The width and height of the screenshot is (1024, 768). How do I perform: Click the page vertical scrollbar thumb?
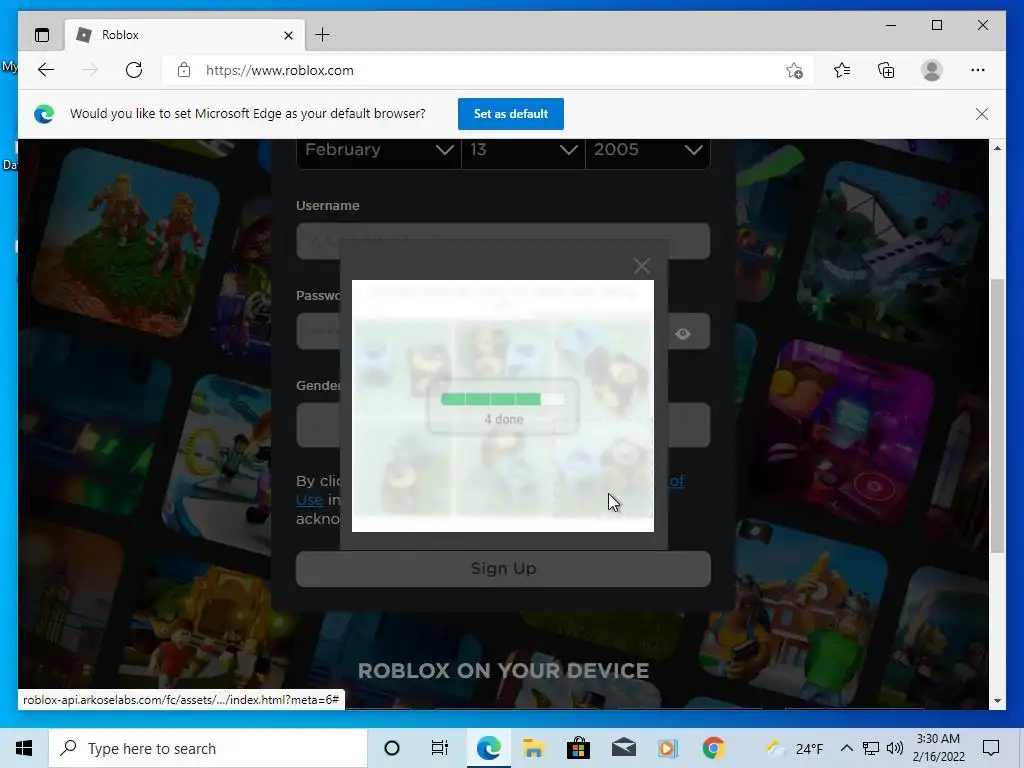(x=997, y=417)
